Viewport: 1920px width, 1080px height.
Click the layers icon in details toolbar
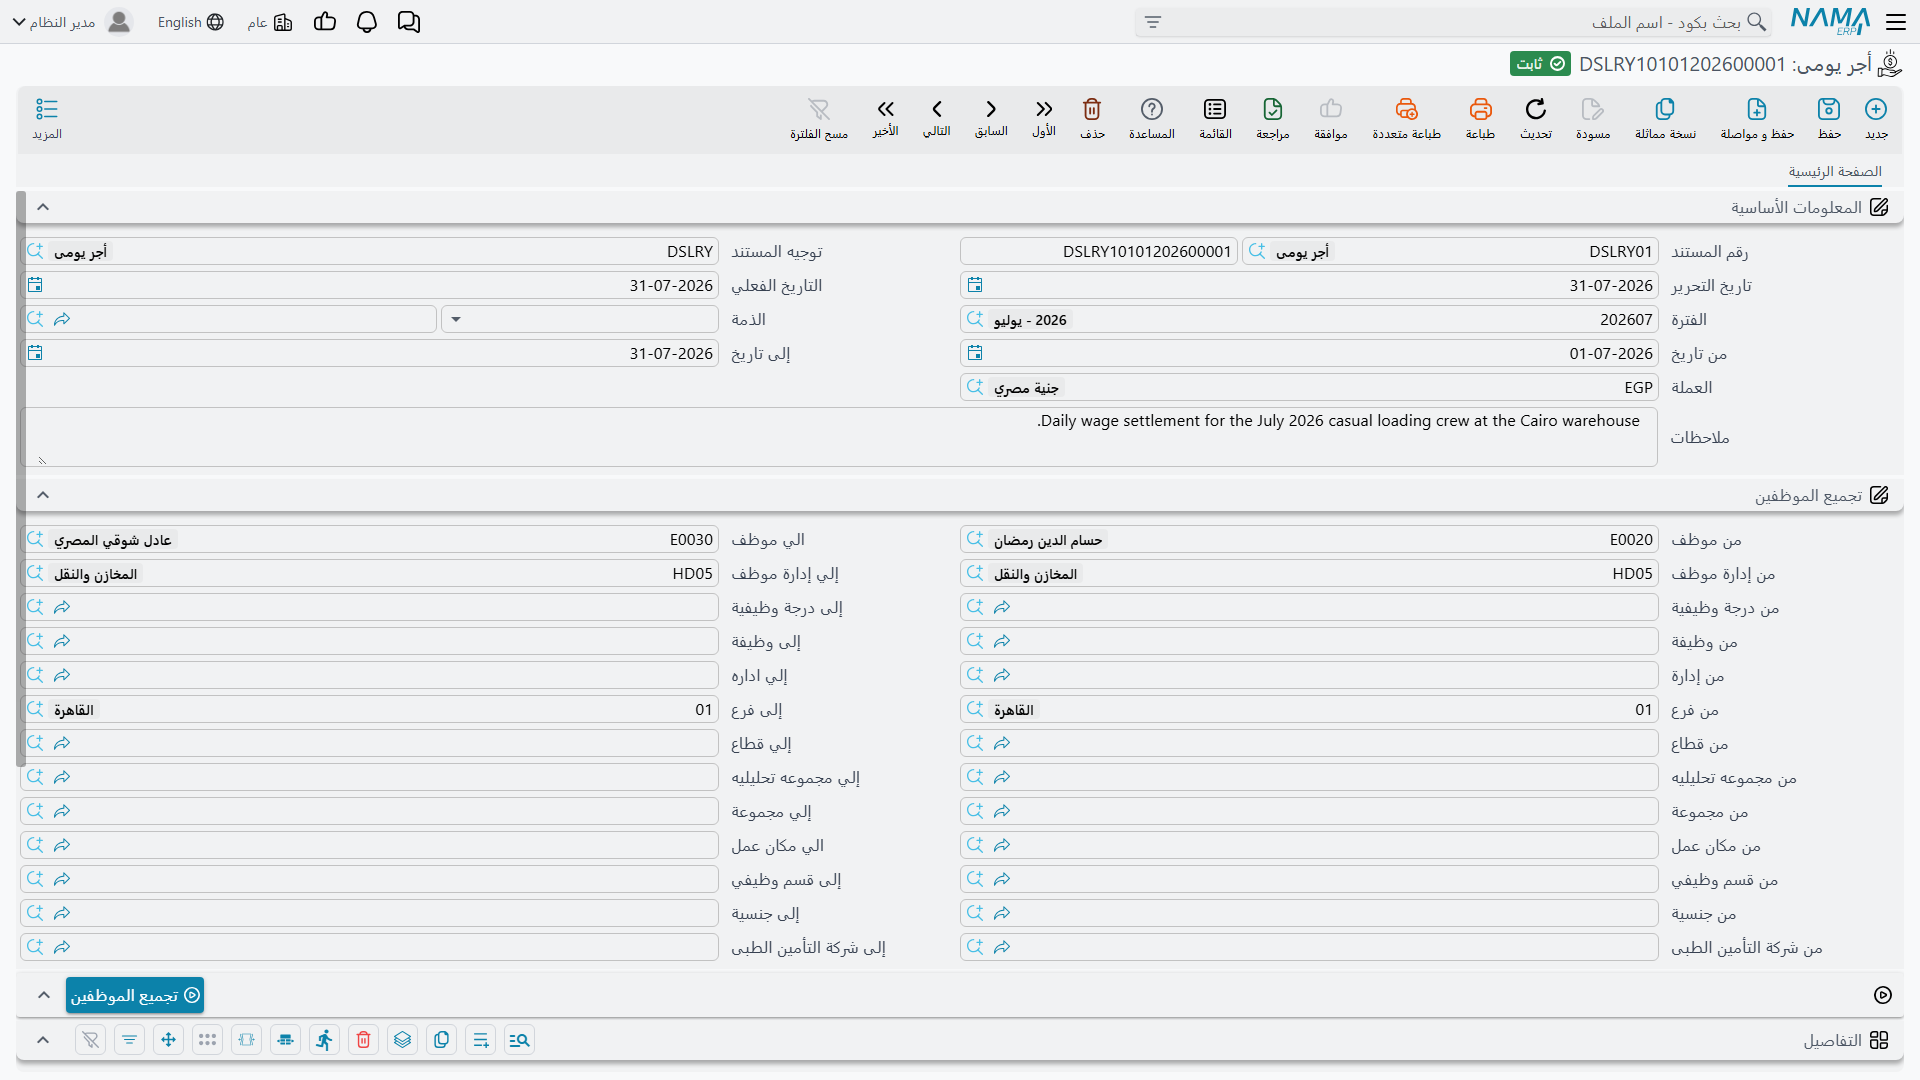coord(402,1040)
